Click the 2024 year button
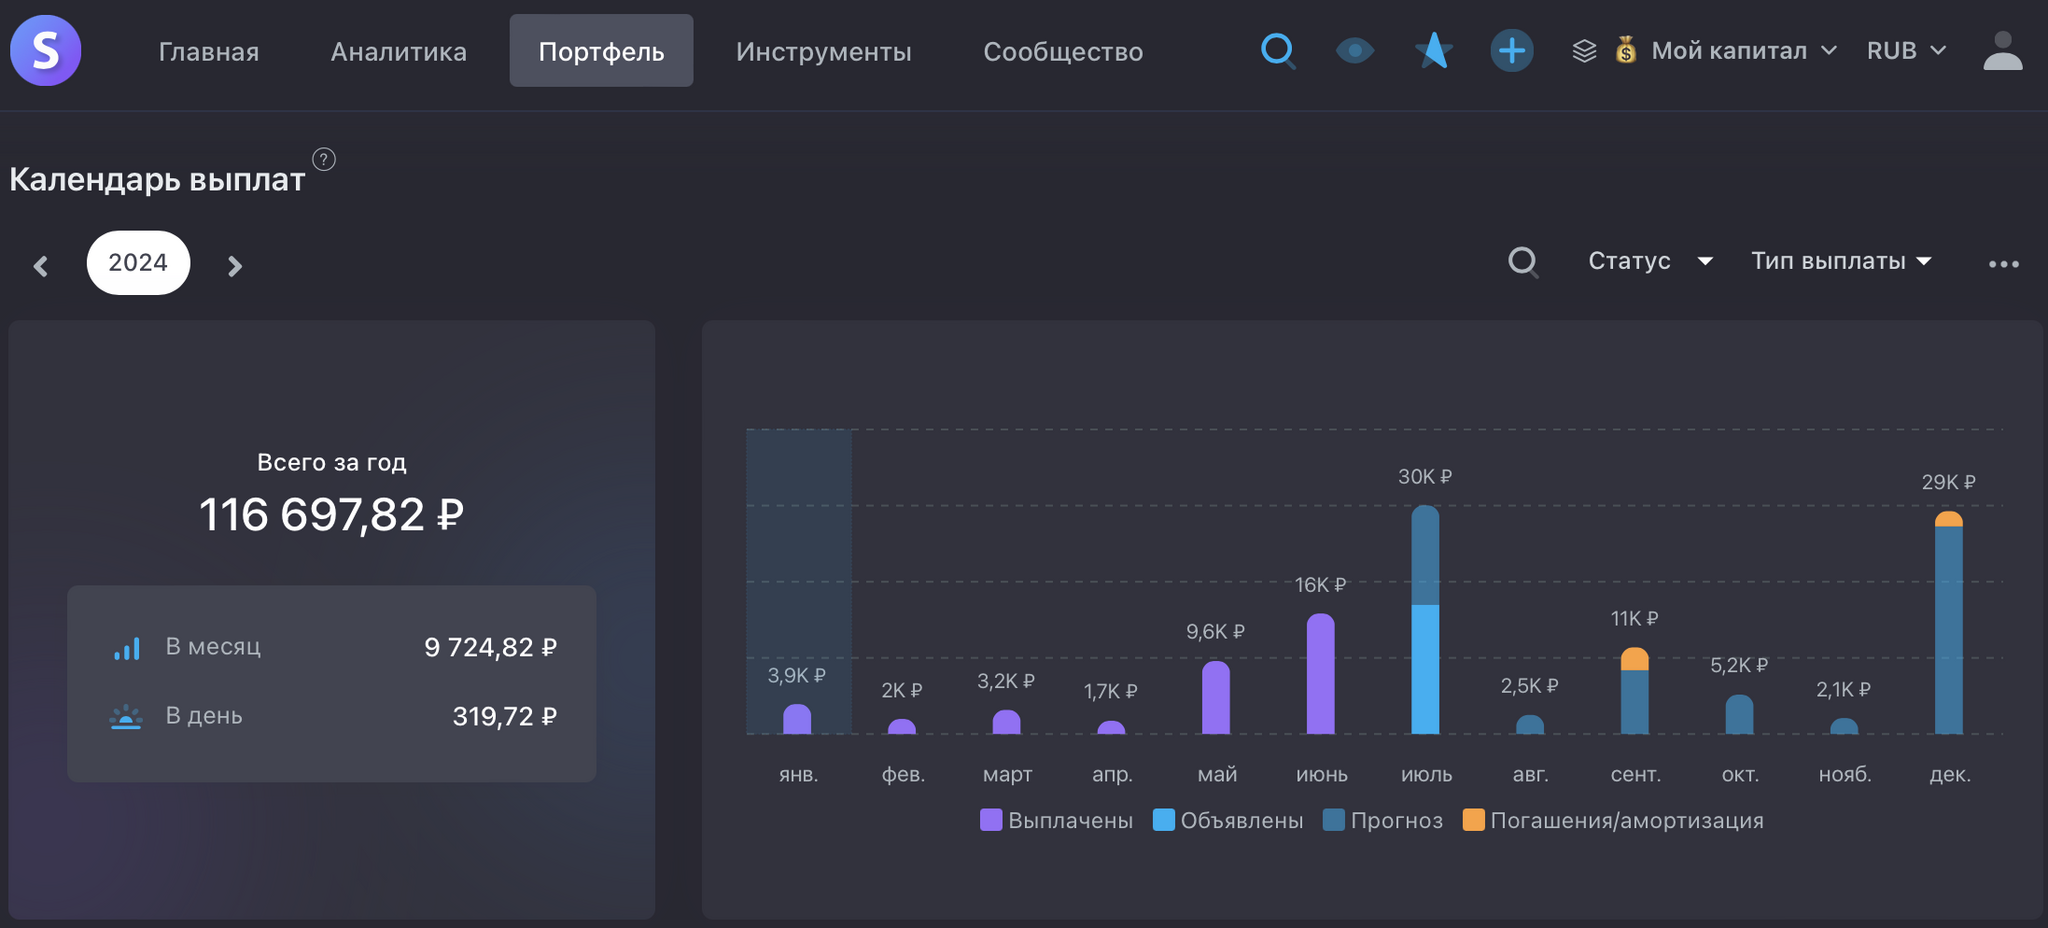2048x928 pixels. click(x=138, y=263)
